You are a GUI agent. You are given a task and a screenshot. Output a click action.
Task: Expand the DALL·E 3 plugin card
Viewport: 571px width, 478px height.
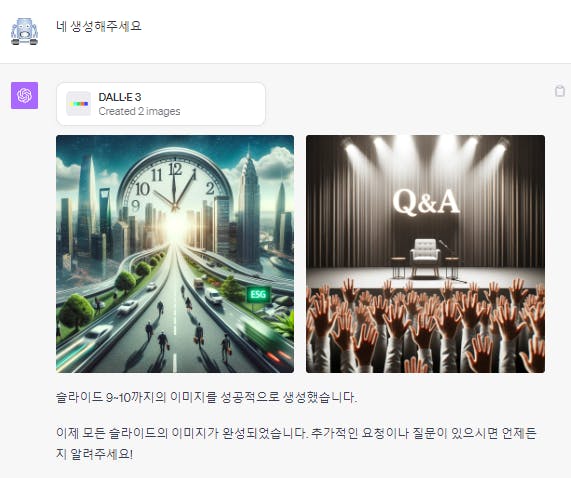point(161,104)
